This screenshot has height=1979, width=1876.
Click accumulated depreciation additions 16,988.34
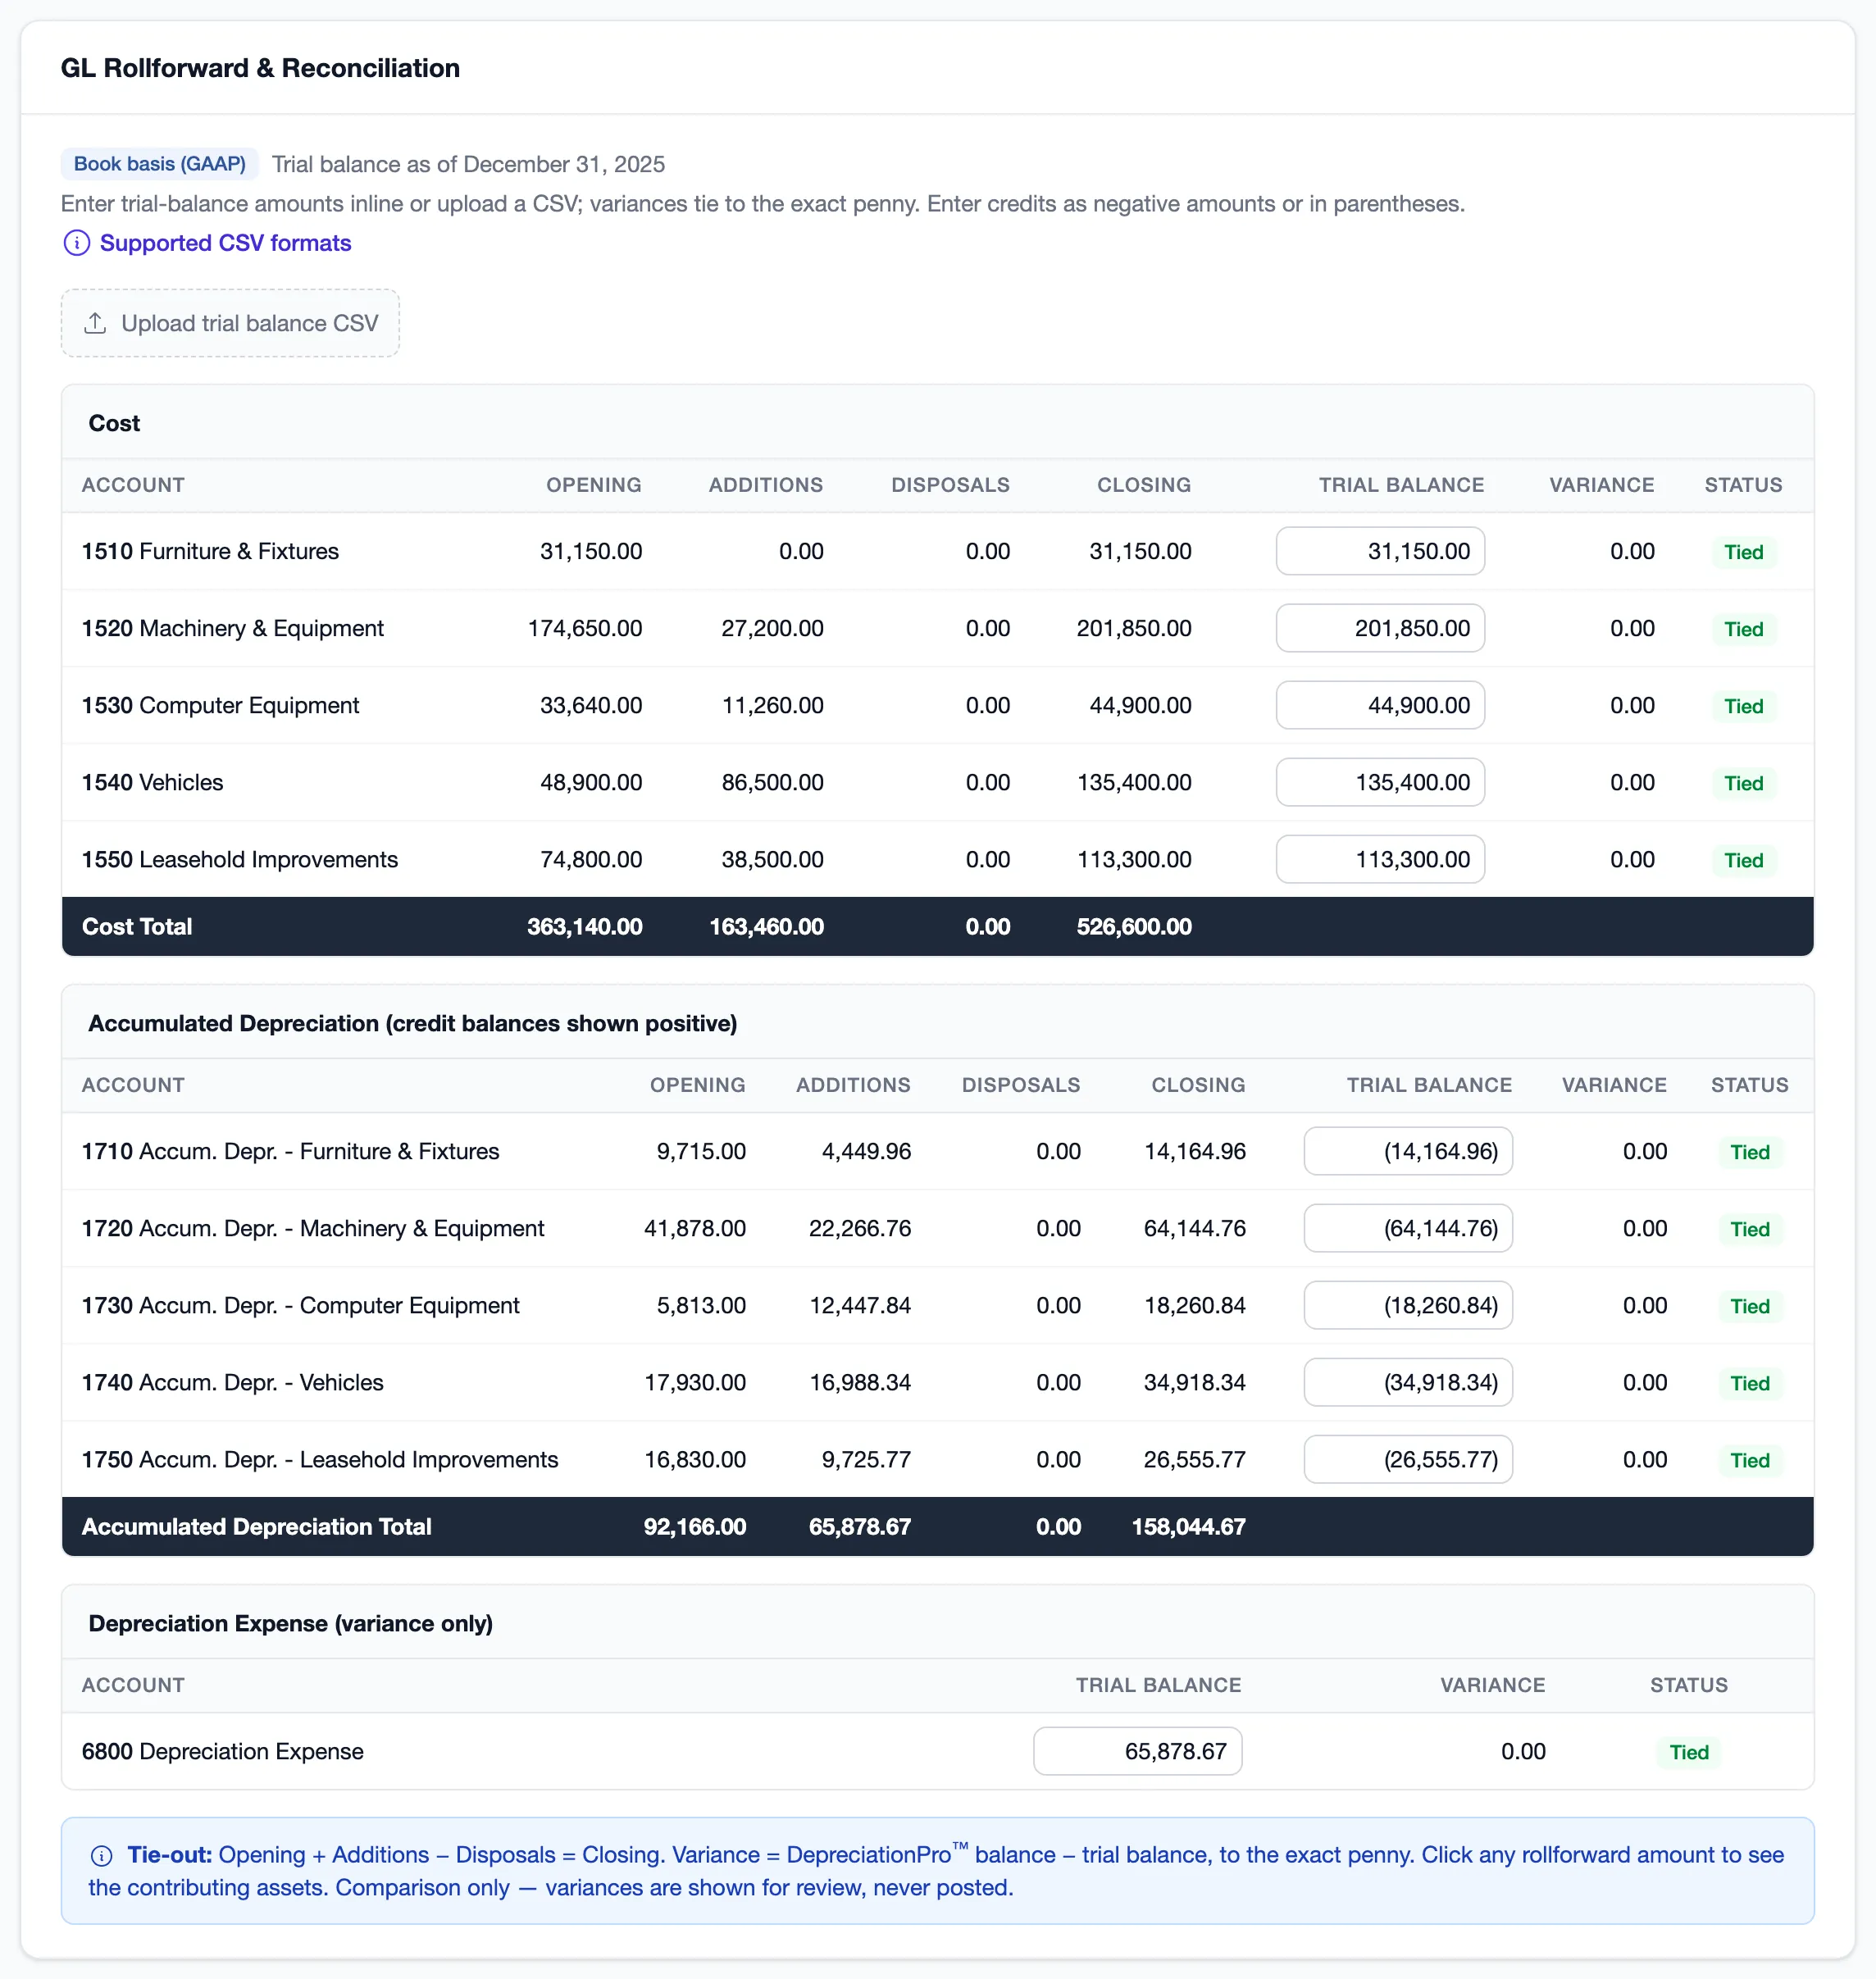click(860, 1382)
